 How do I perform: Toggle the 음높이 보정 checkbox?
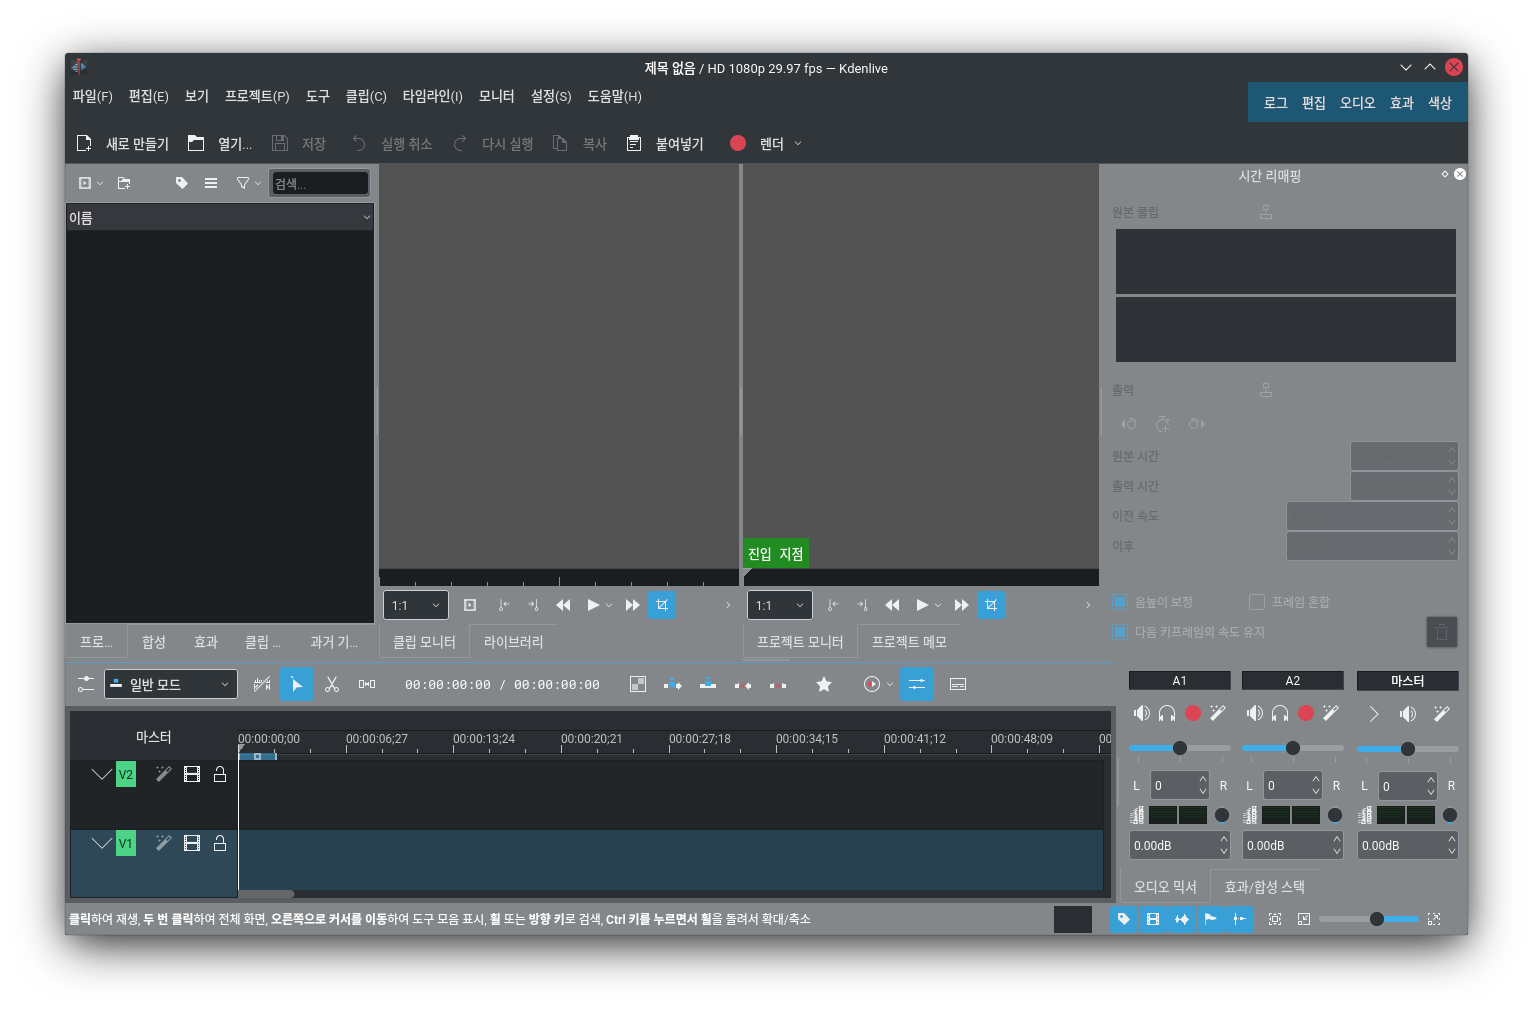[1120, 602]
